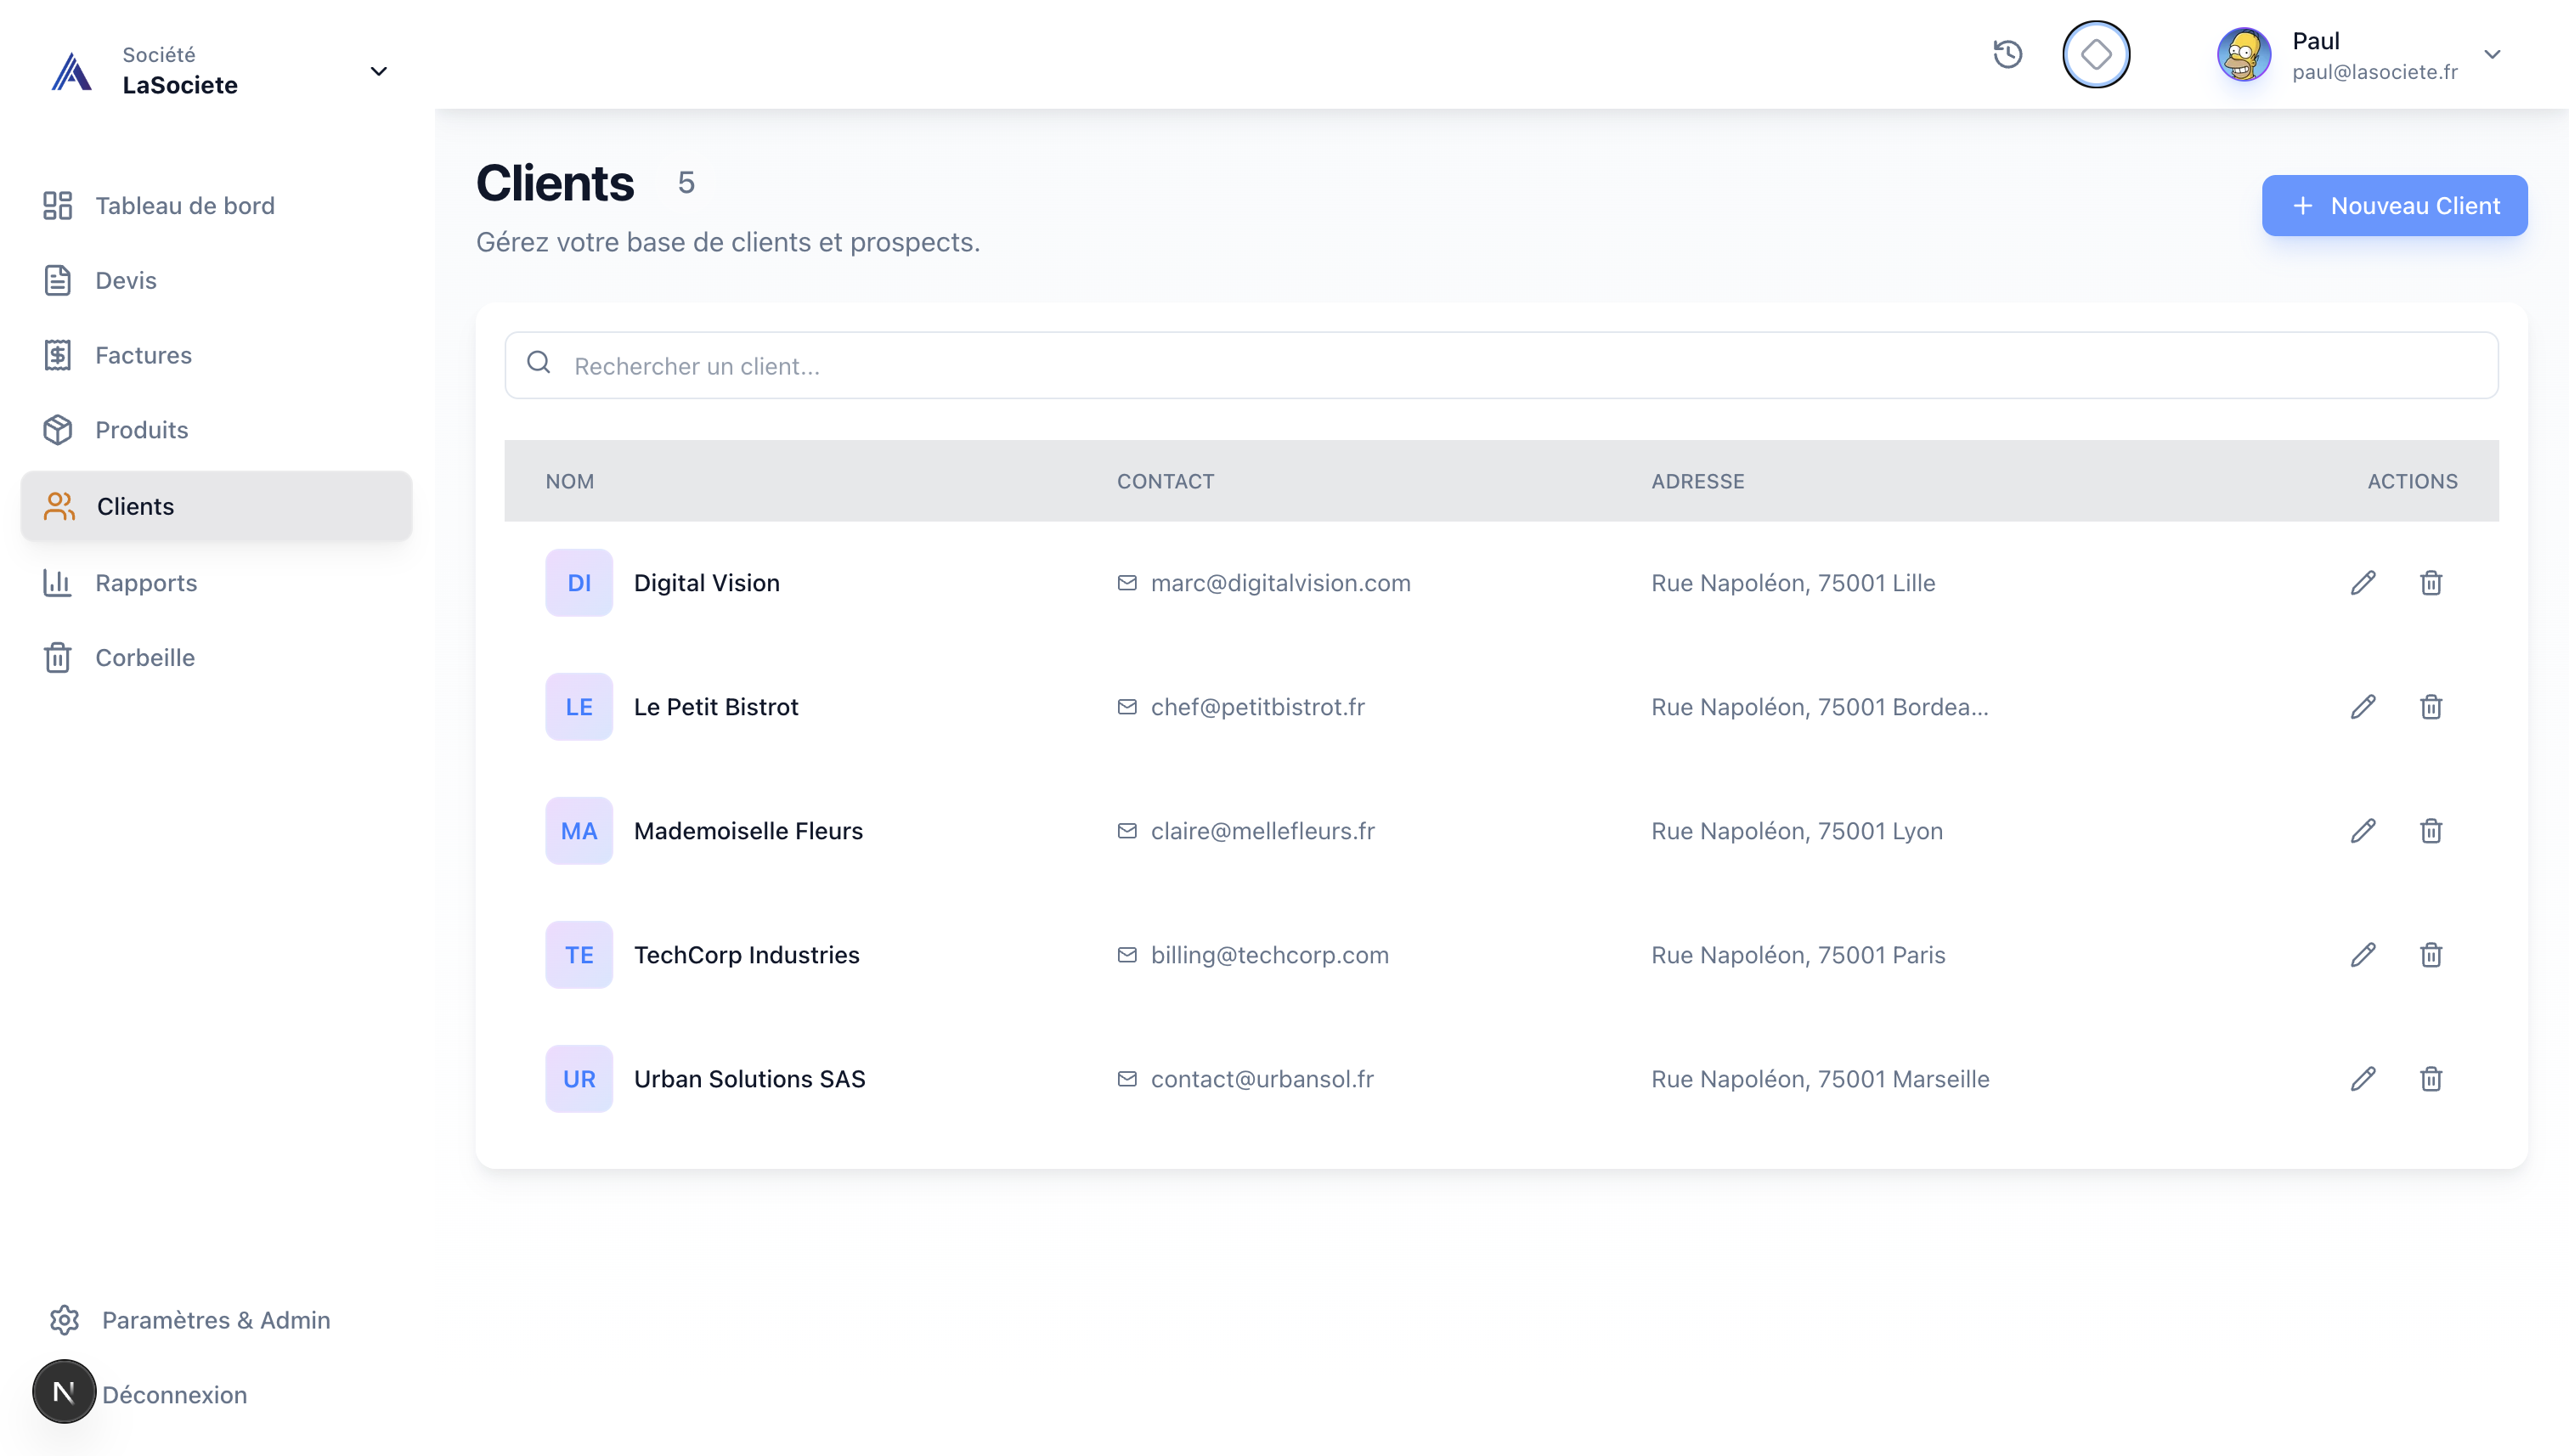The width and height of the screenshot is (2569, 1456).
Task: Open the Corbeille trash section
Action: click(x=145, y=657)
